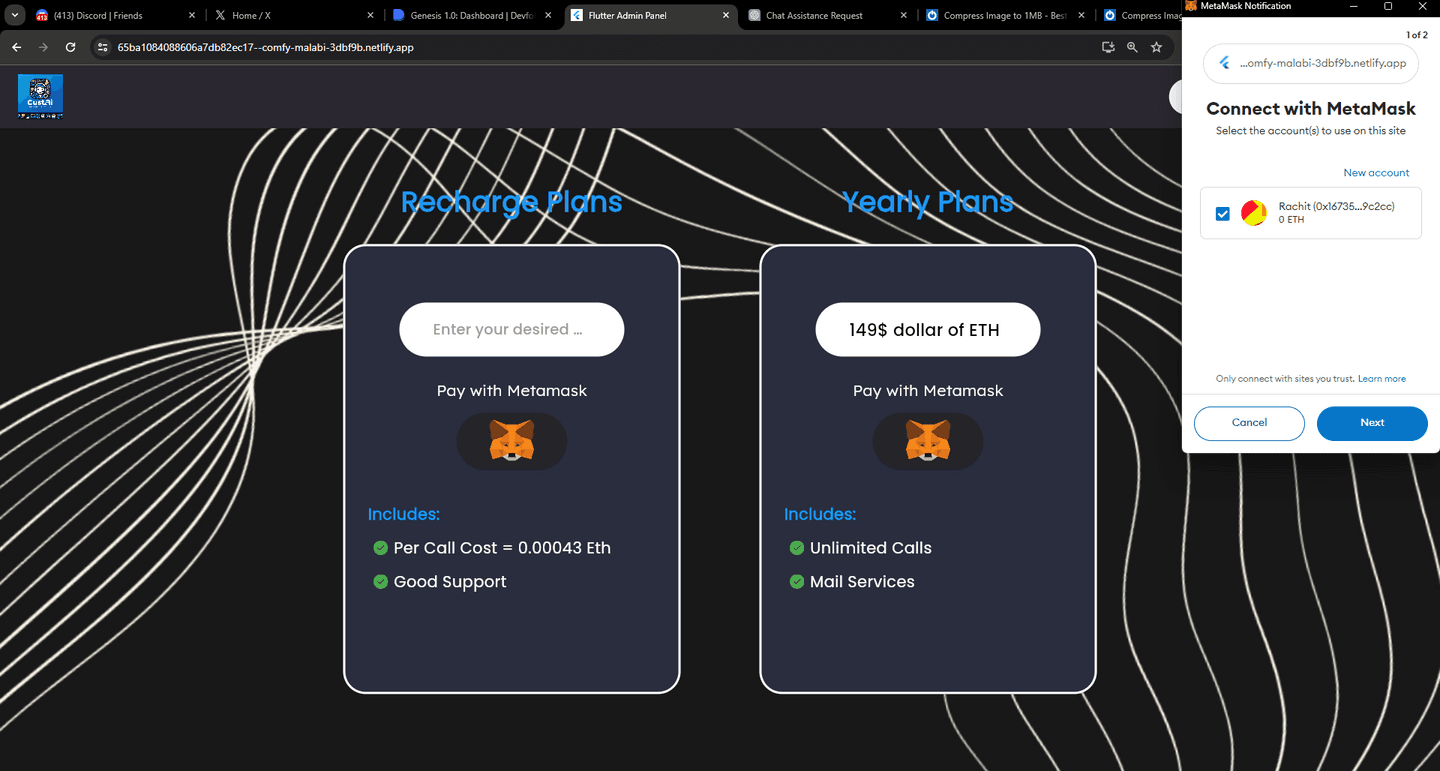Select the Flutter Admin Panel tab
Viewport: 1440px width, 771px height.
pyautogui.click(x=650, y=16)
